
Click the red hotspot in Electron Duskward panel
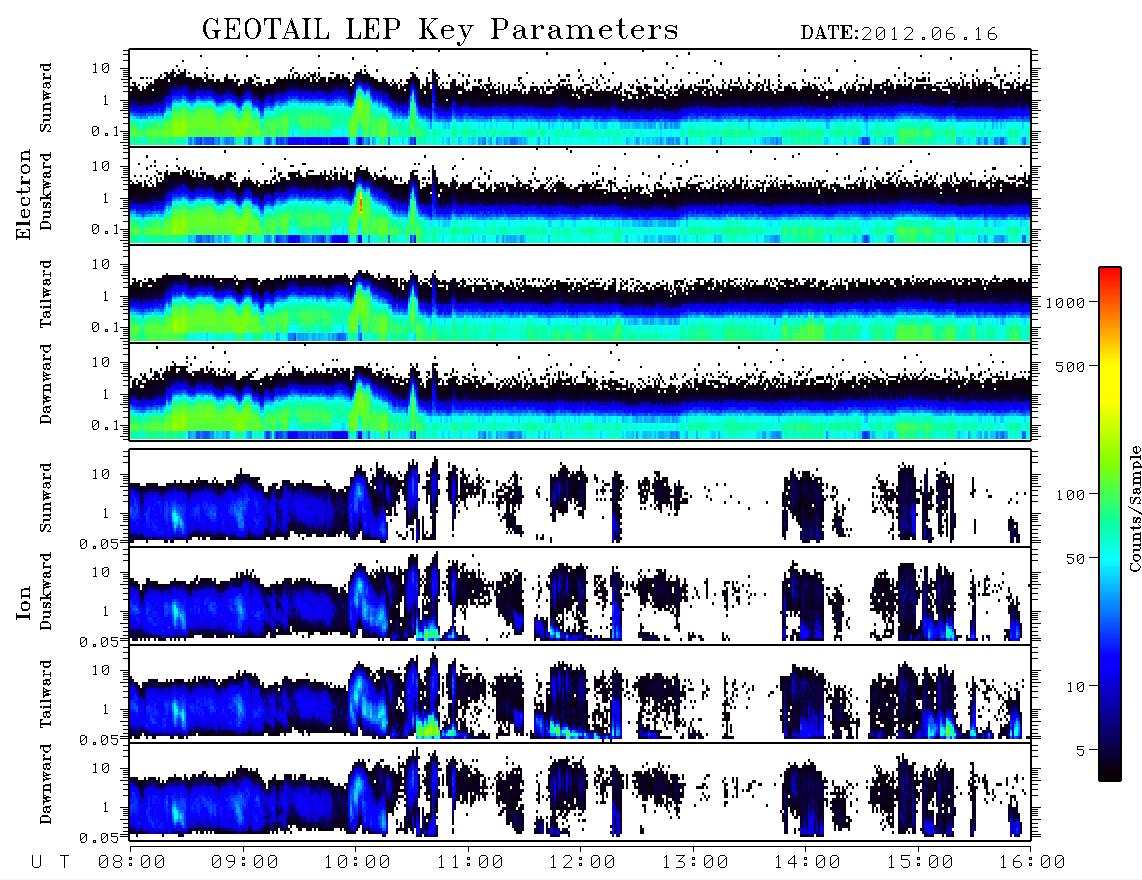tap(361, 202)
